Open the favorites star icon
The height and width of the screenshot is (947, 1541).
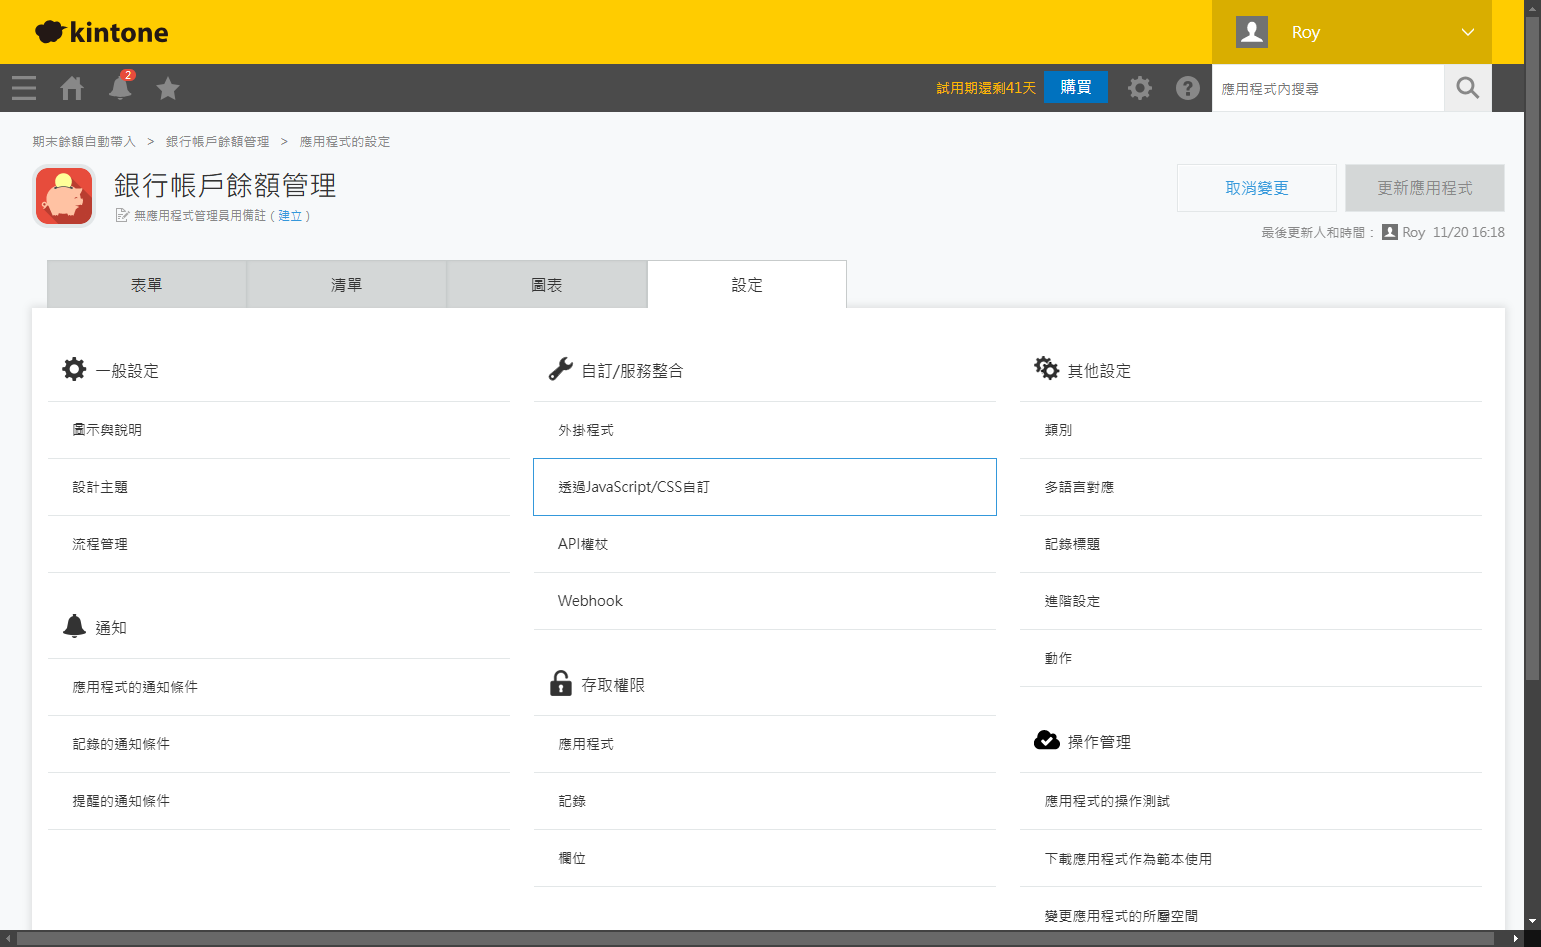[x=168, y=88]
